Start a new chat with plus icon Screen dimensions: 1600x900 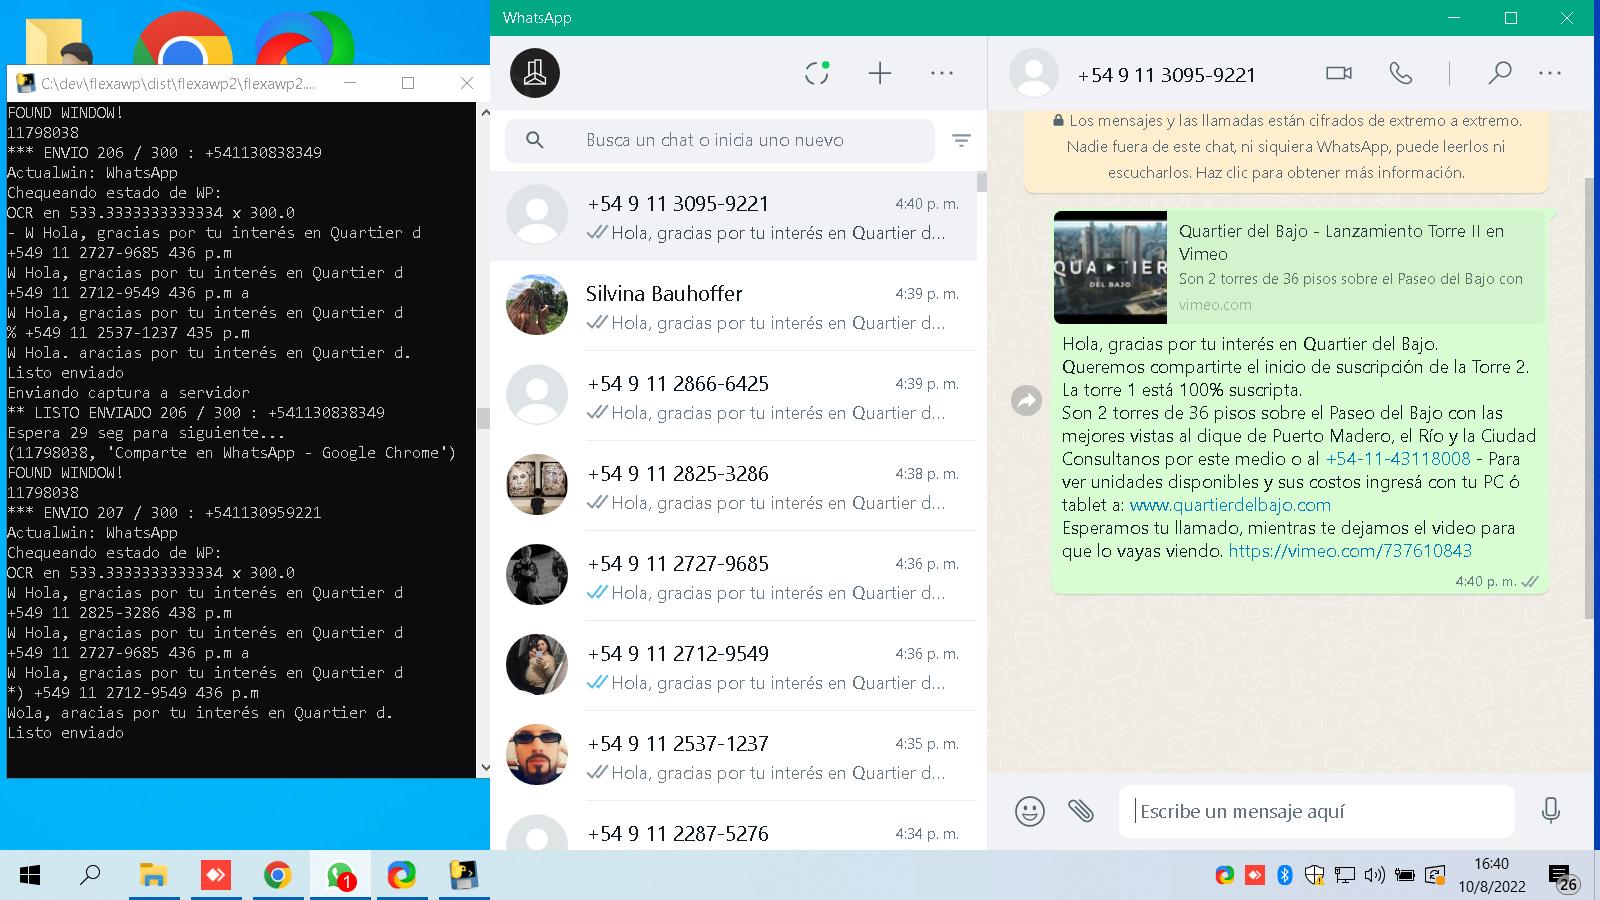(x=879, y=73)
